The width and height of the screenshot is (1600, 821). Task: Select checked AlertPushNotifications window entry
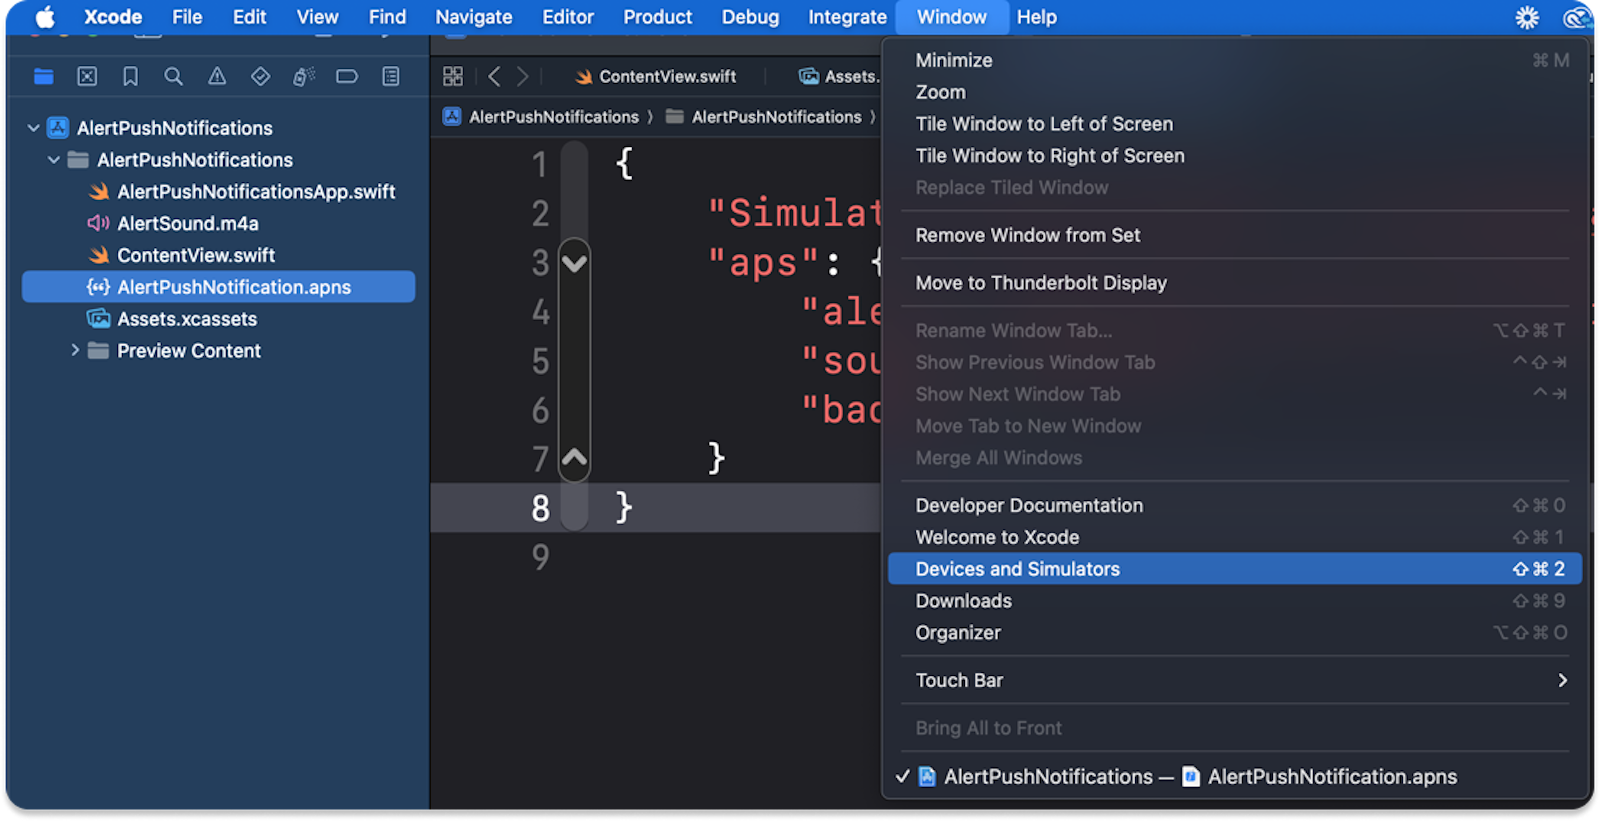click(1235, 777)
